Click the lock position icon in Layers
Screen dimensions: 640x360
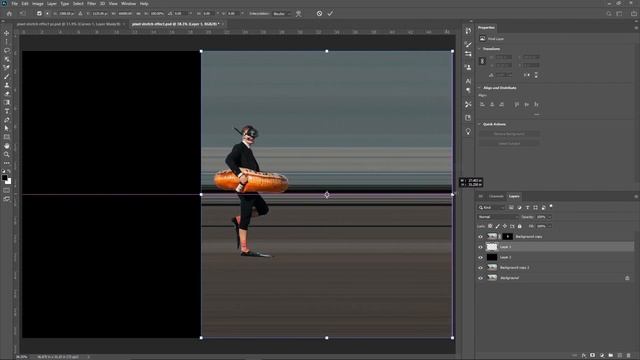[x=505, y=226]
